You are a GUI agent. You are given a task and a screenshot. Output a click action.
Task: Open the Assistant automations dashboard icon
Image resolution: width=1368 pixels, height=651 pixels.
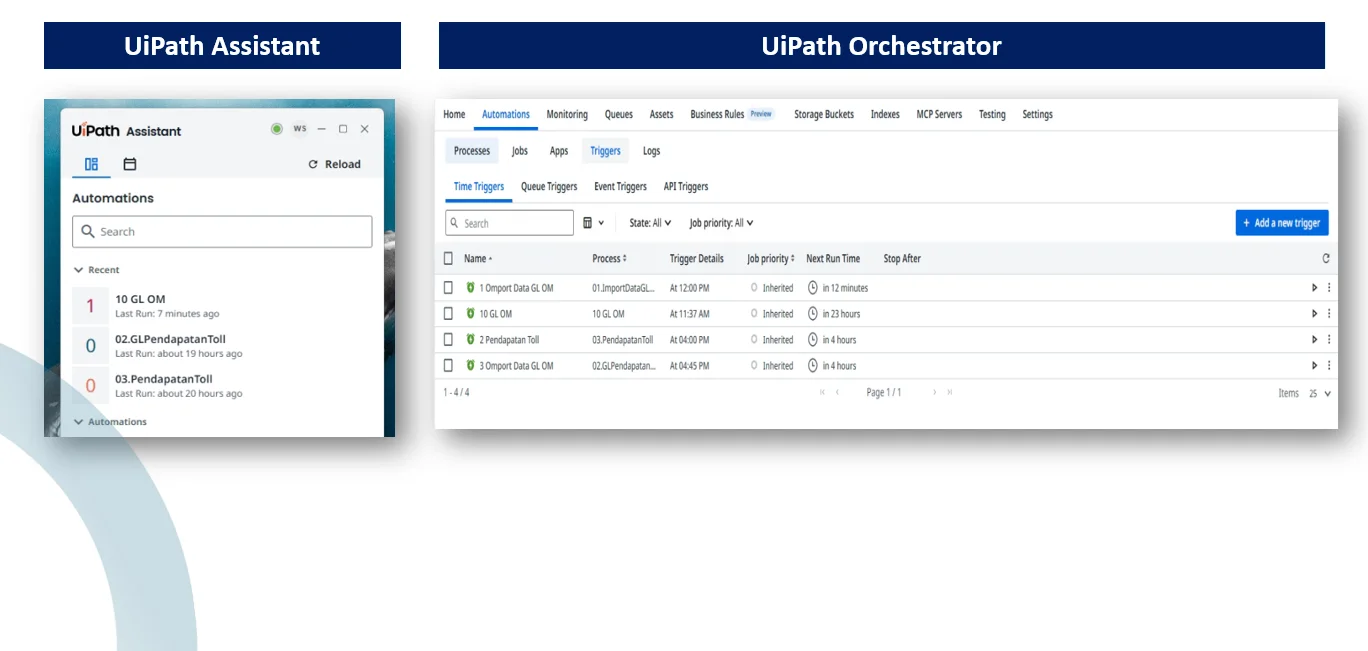(x=91, y=164)
